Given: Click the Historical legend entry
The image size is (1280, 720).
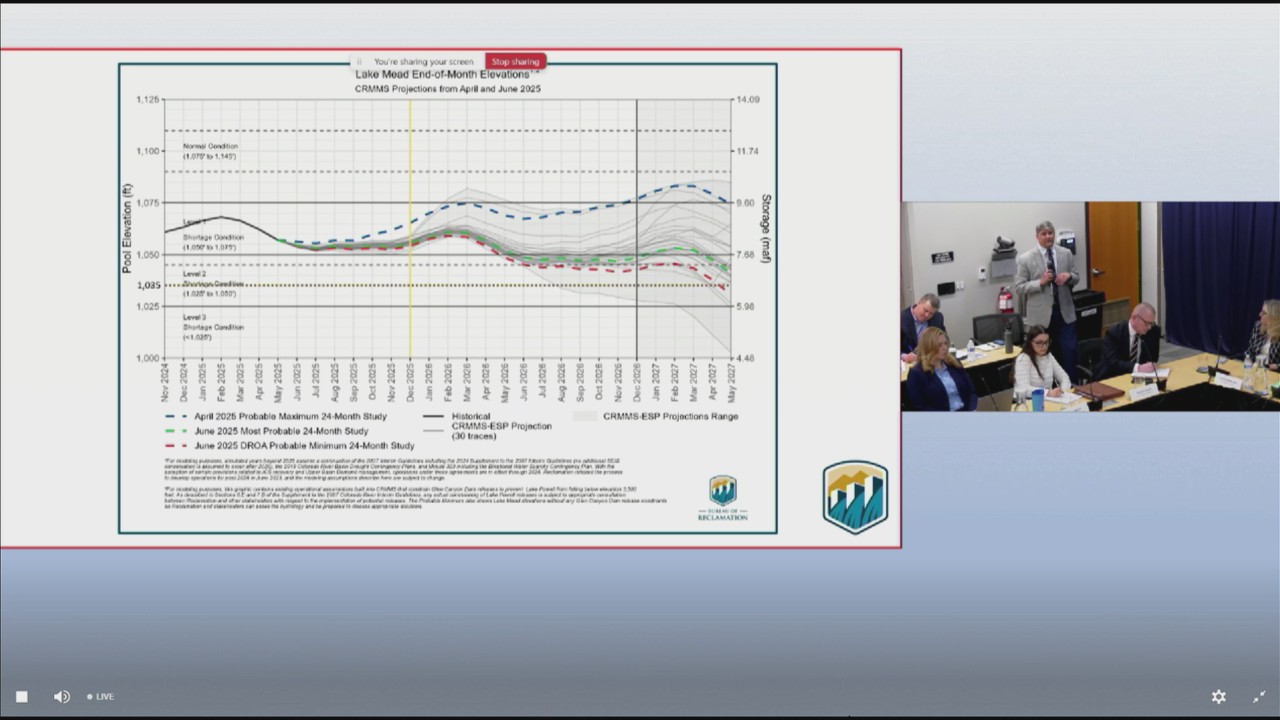Looking at the screenshot, I should 470,417.
